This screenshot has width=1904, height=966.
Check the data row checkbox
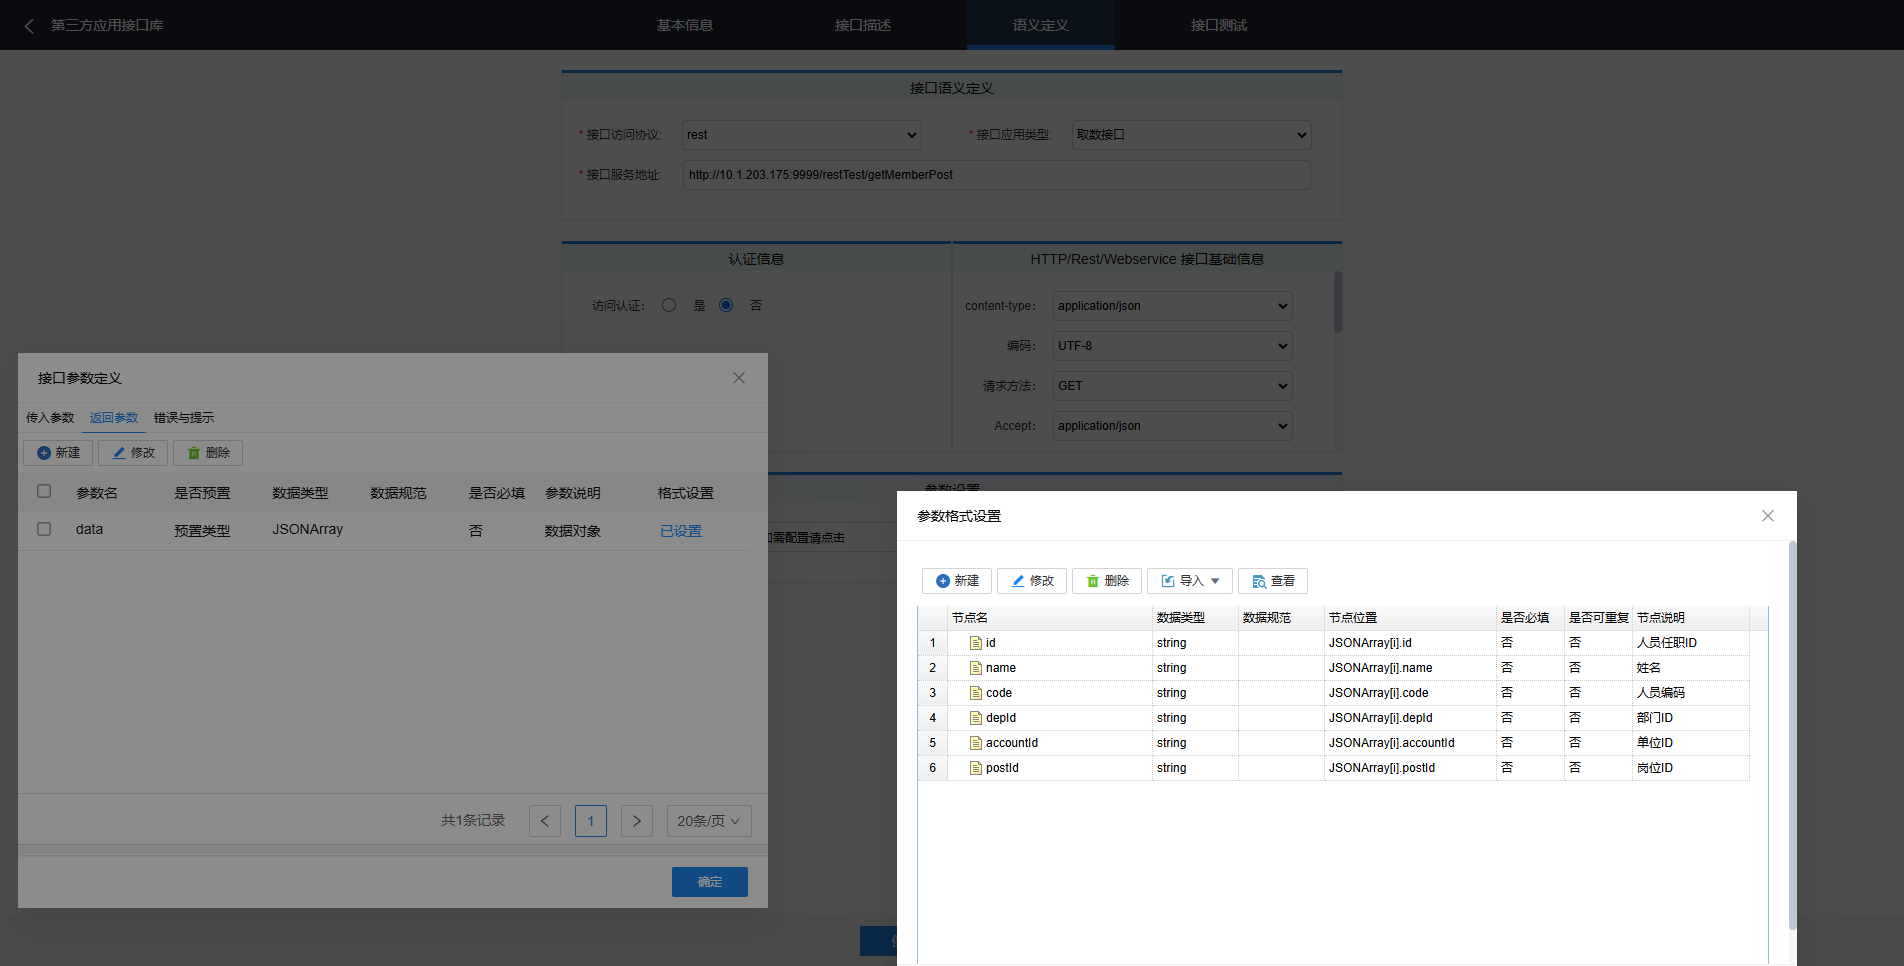44,529
